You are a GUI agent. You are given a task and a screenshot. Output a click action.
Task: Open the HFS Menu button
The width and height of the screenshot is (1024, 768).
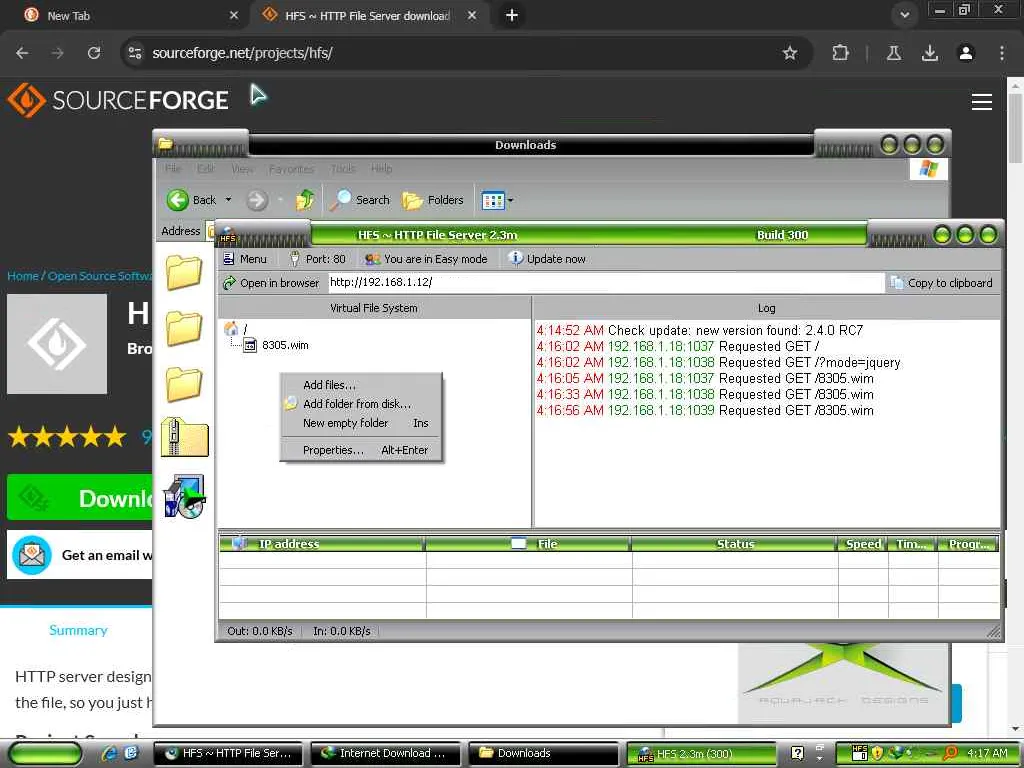point(245,259)
